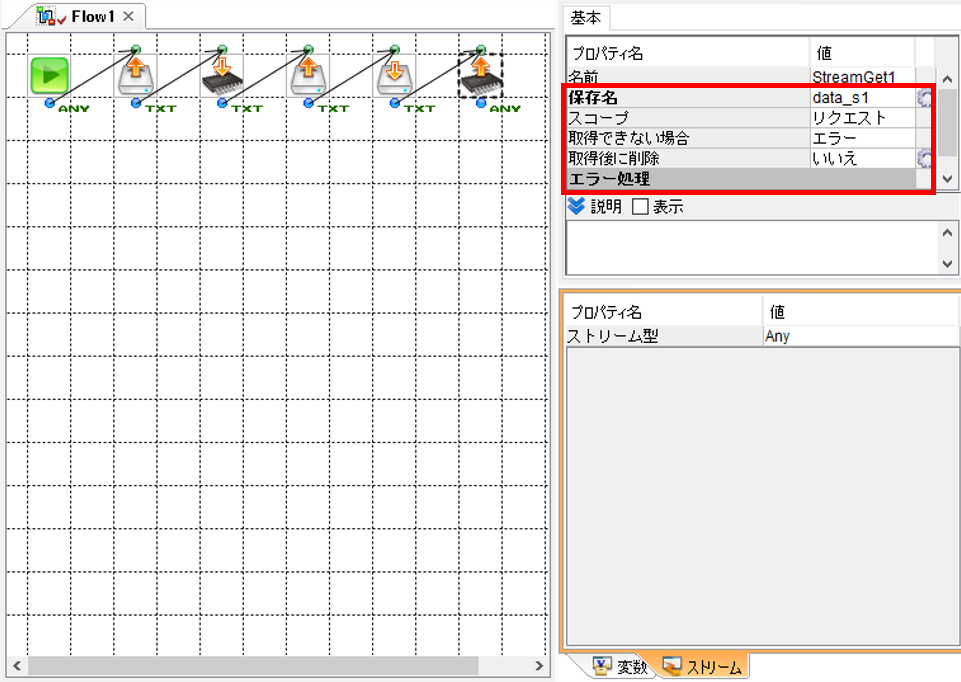This screenshot has width=961, height=682.
Task: Enable the 表示 checkbox
Action: [x=640, y=206]
